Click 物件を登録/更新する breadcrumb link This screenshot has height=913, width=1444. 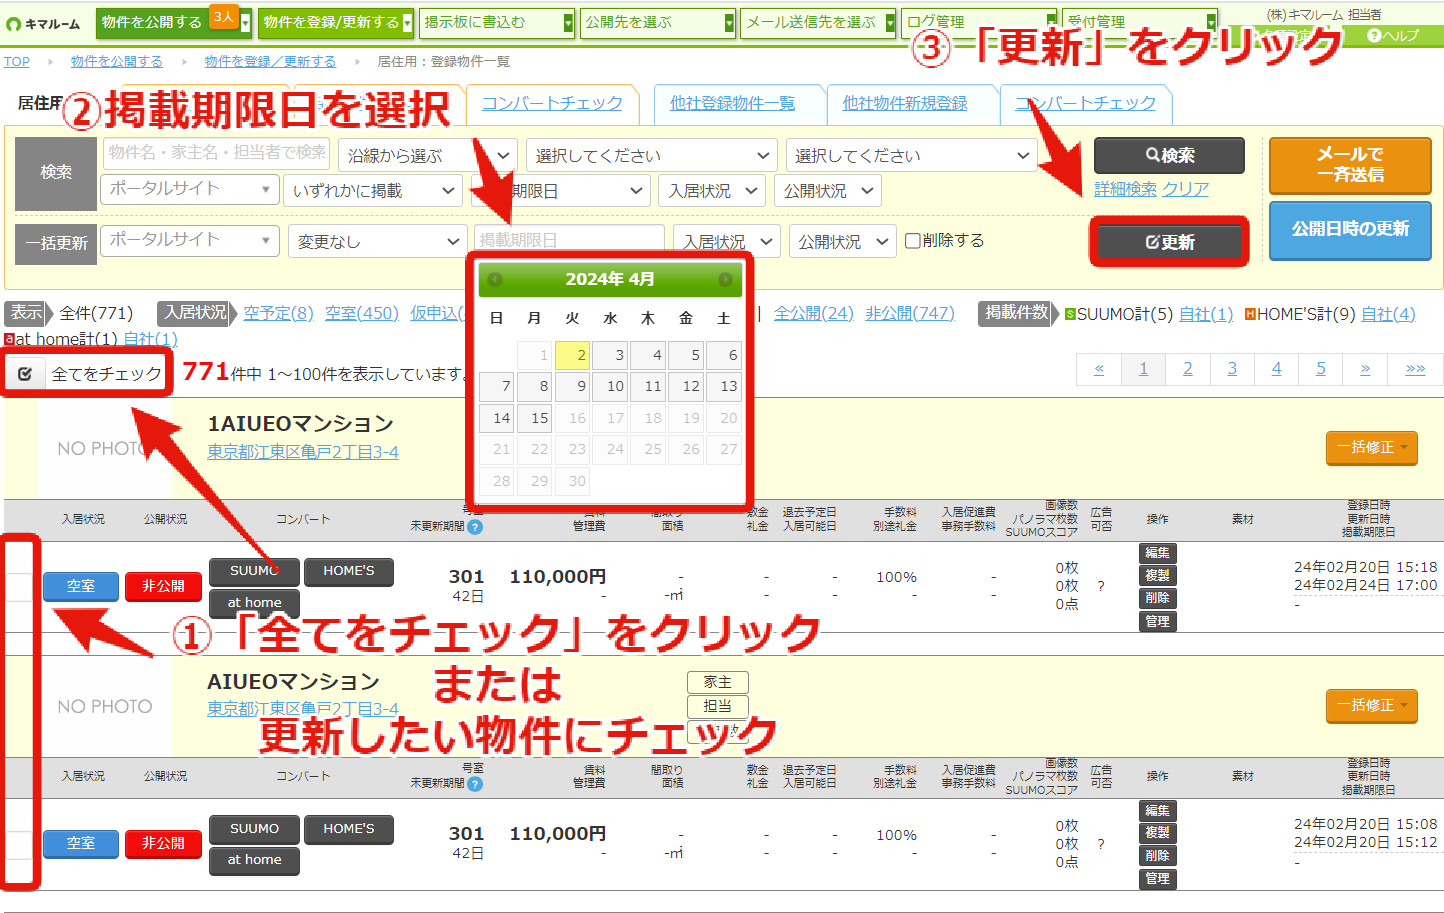[x=270, y=61]
